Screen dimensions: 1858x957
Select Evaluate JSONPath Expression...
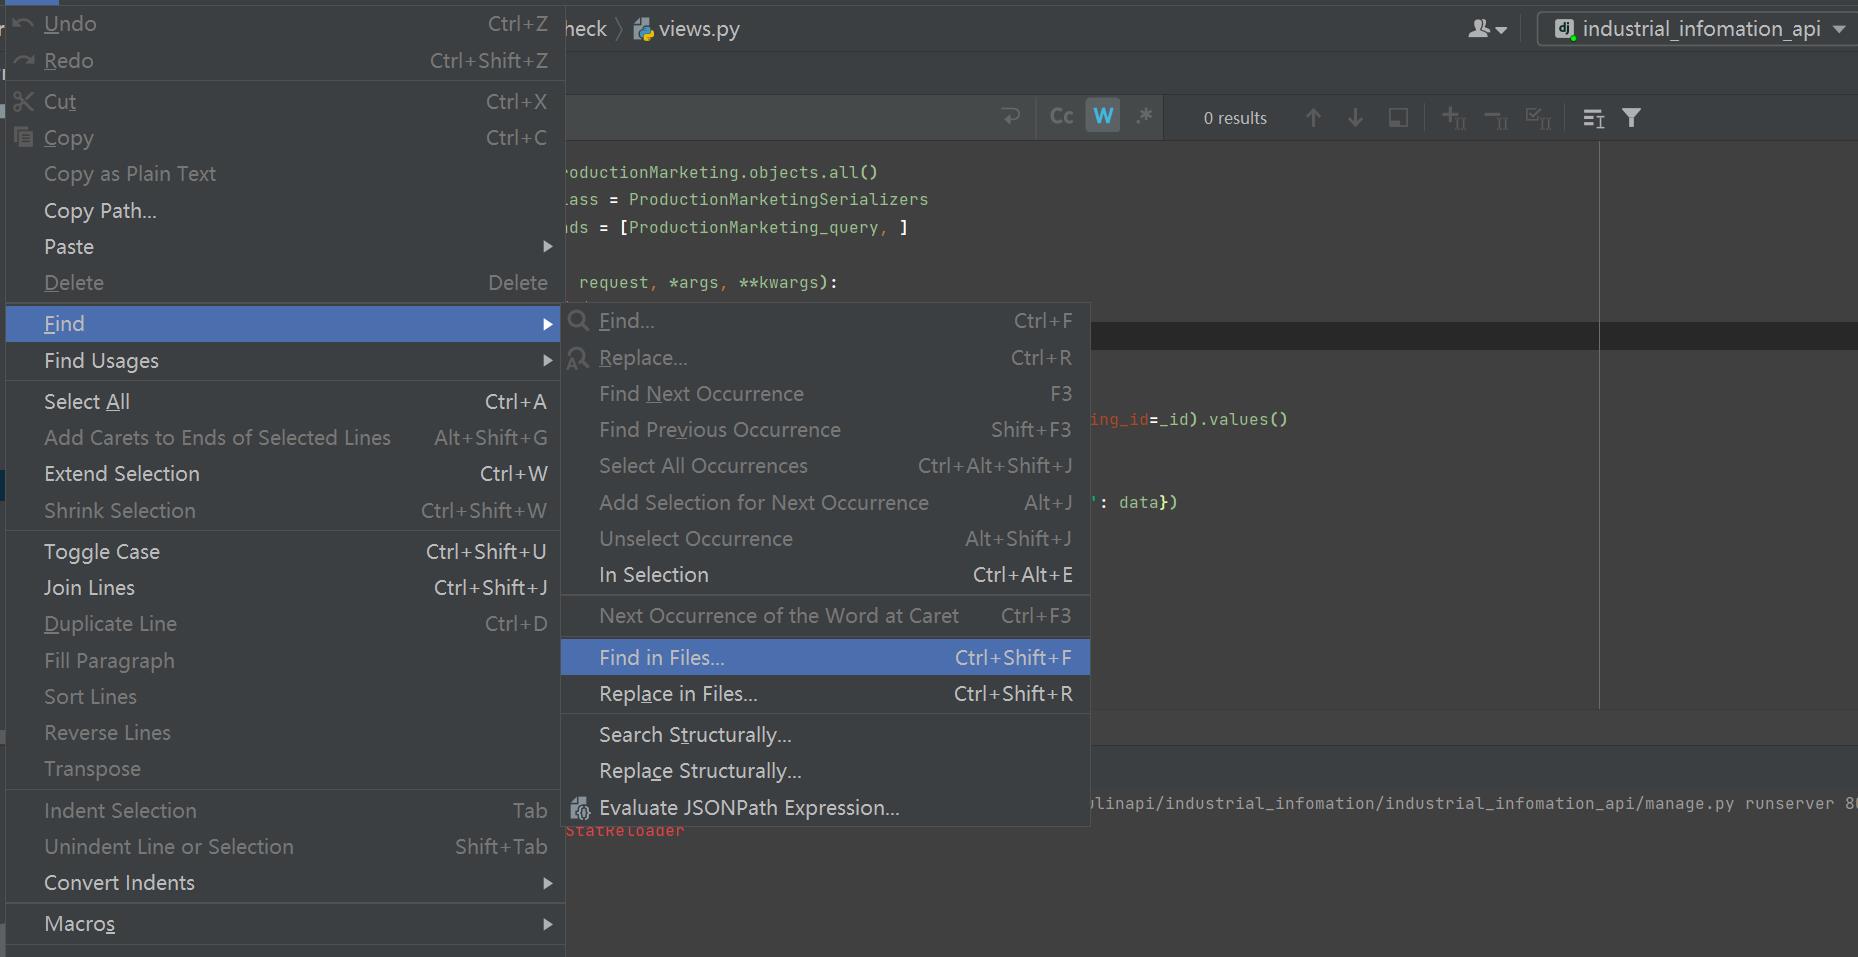(x=825, y=808)
